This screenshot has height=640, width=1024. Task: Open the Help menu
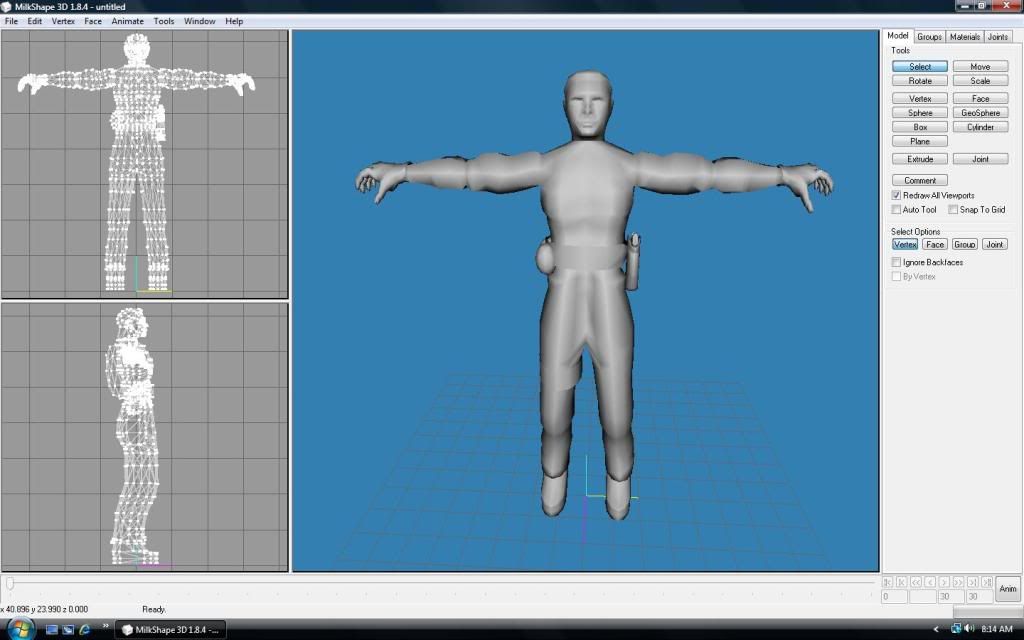coord(234,21)
